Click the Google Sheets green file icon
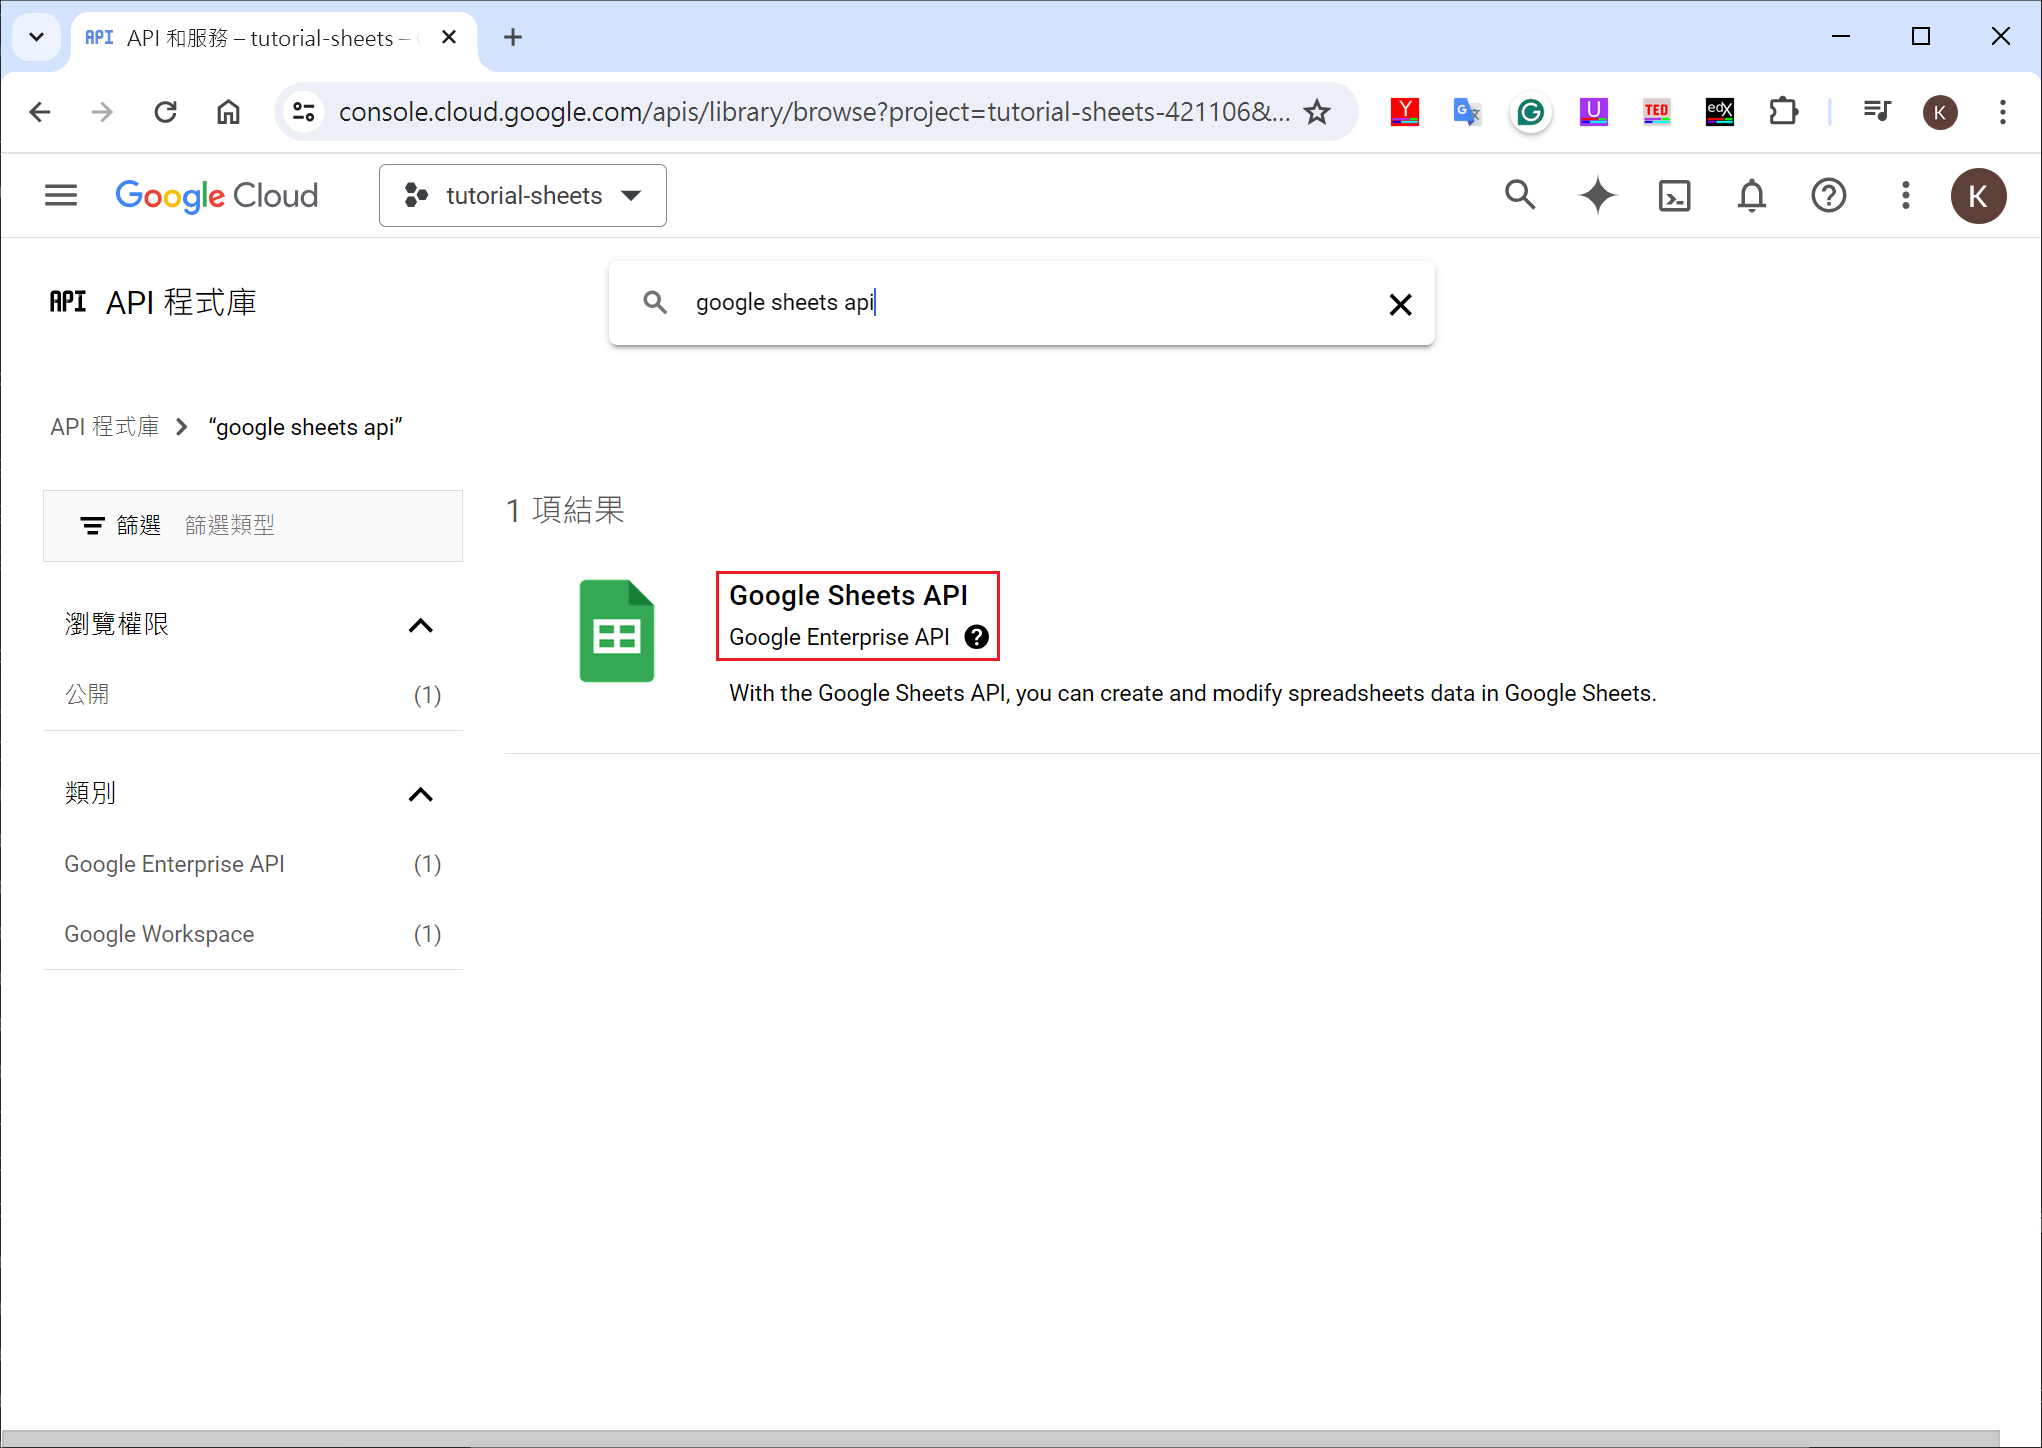Viewport: 2042px width, 1448px height. click(617, 631)
